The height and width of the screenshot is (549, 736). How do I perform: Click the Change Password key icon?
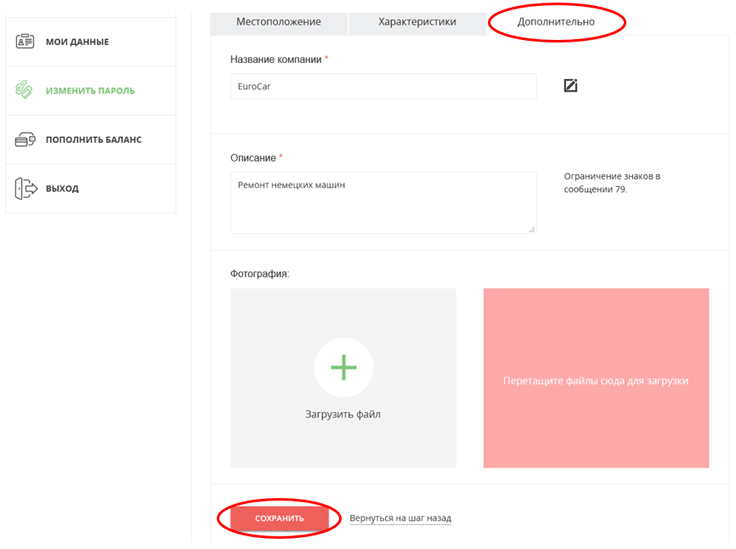click(x=25, y=90)
